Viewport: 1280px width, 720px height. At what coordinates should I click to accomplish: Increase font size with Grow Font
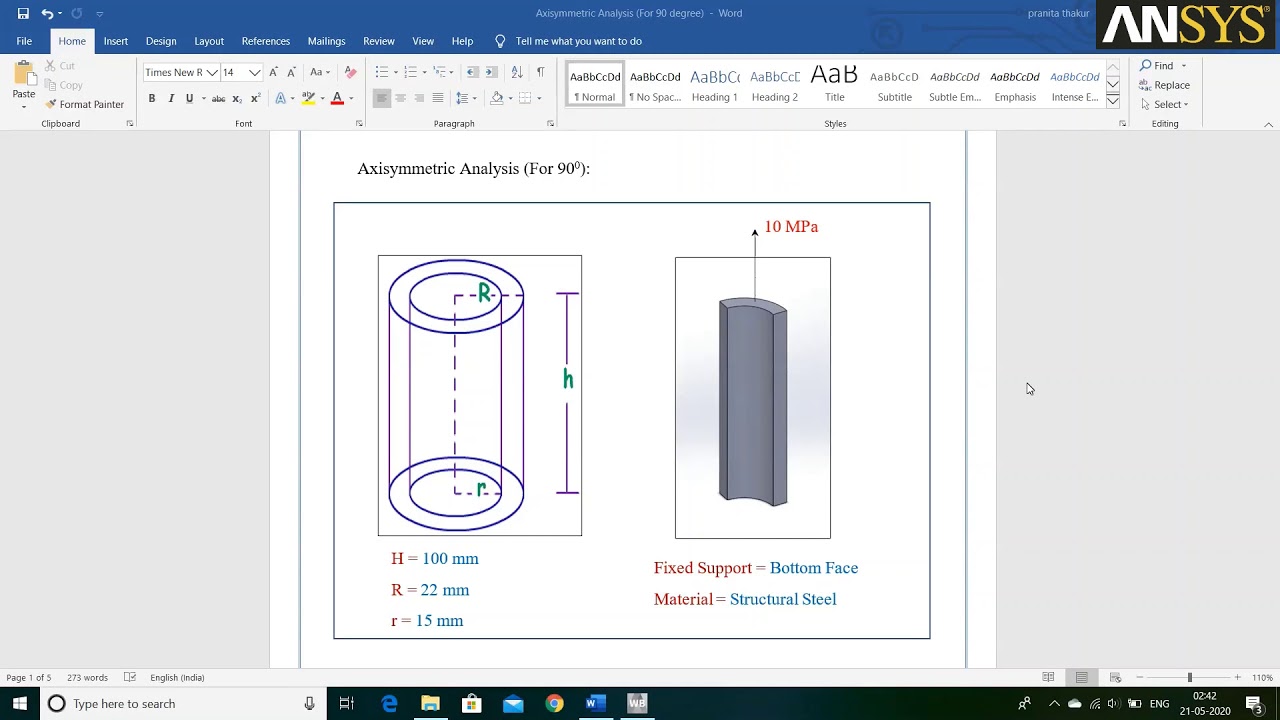[273, 72]
